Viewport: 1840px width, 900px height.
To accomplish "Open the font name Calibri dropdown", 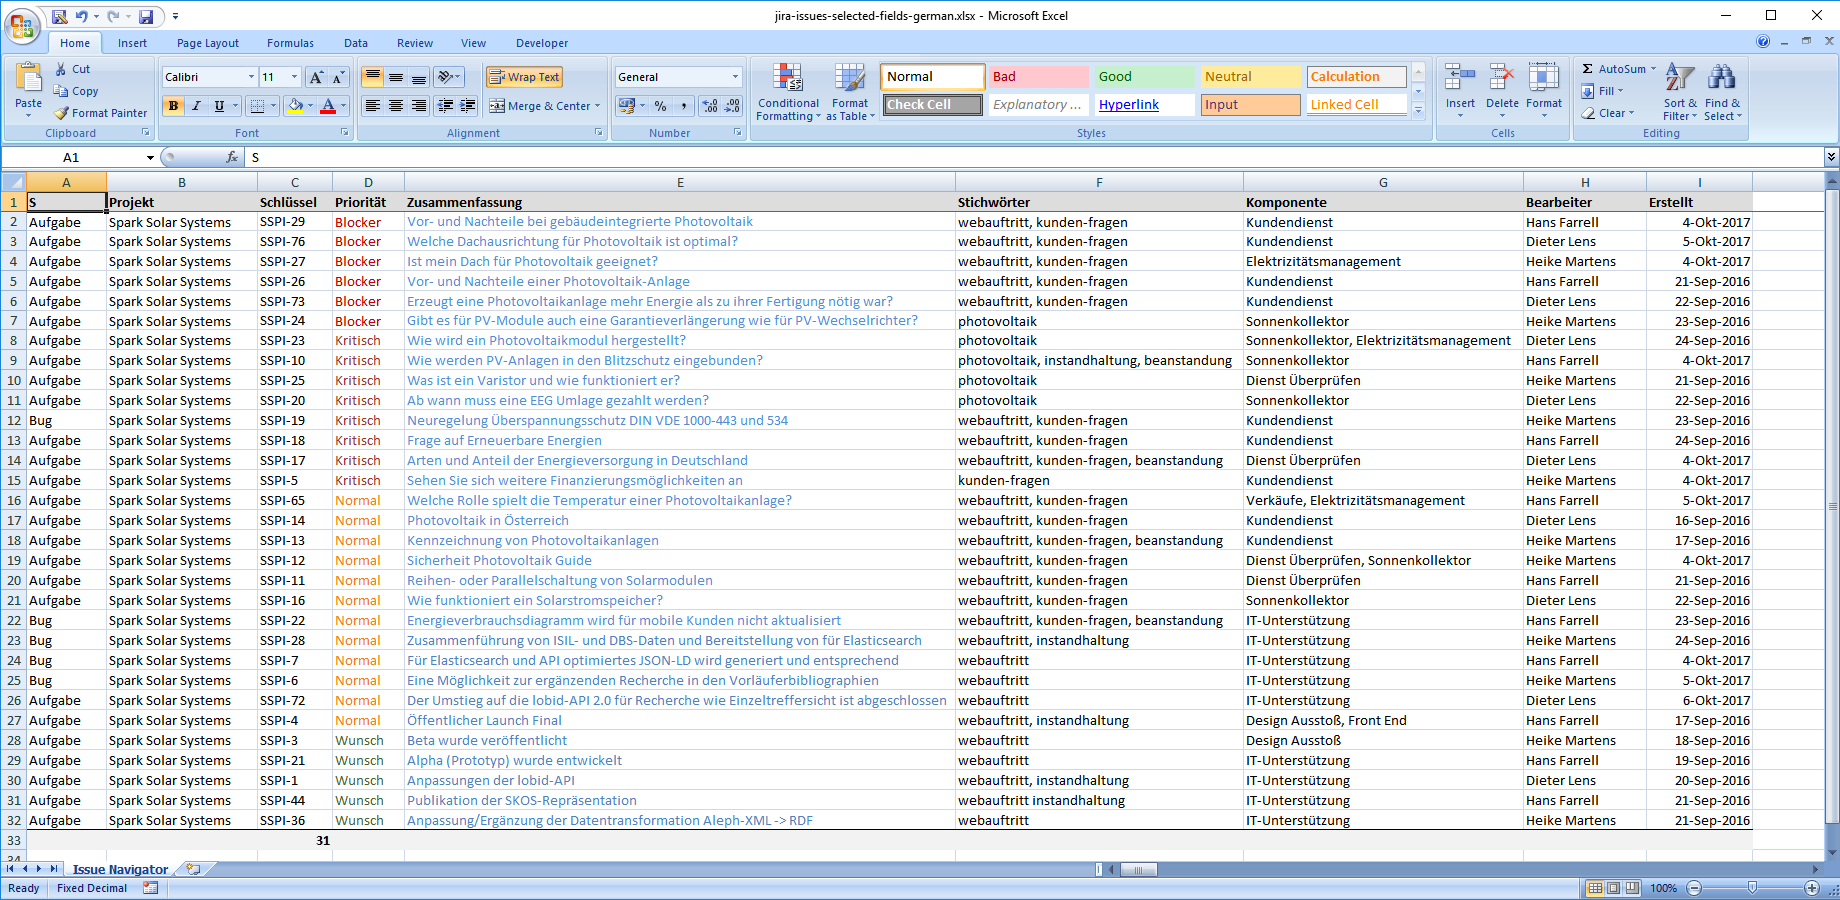I will [251, 77].
